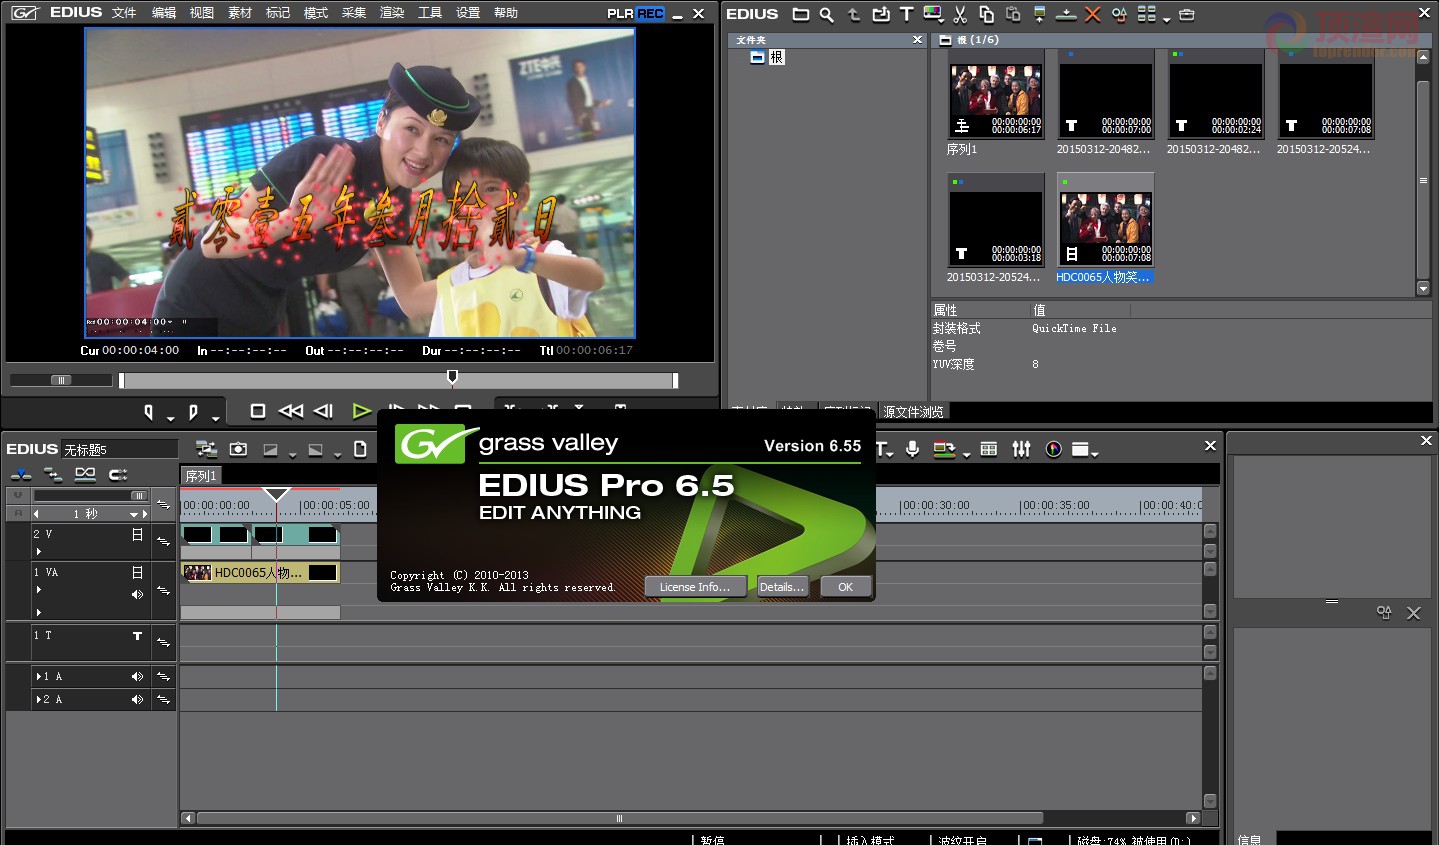Open the 素材 menu

coord(240,13)
